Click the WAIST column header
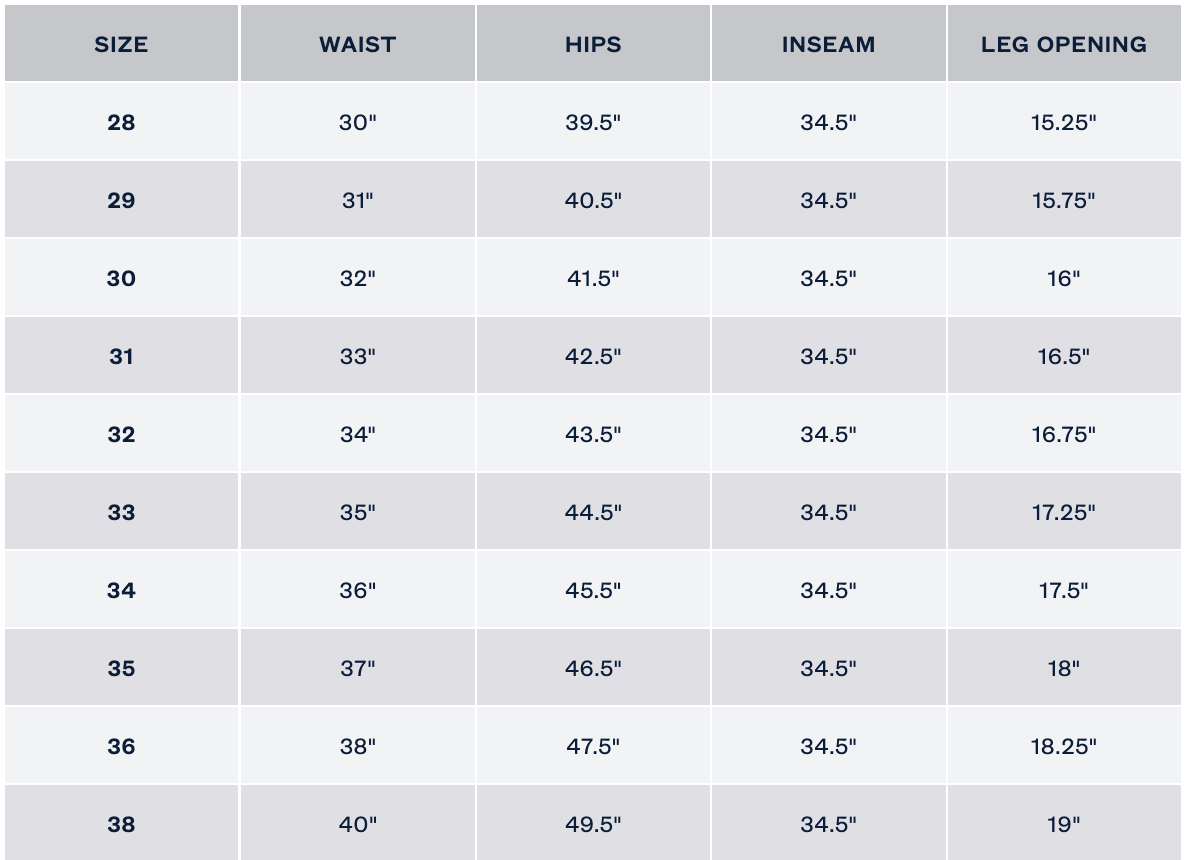This screenshot has width=1190, height=860. pyautogui.click(x=357, y=45)
